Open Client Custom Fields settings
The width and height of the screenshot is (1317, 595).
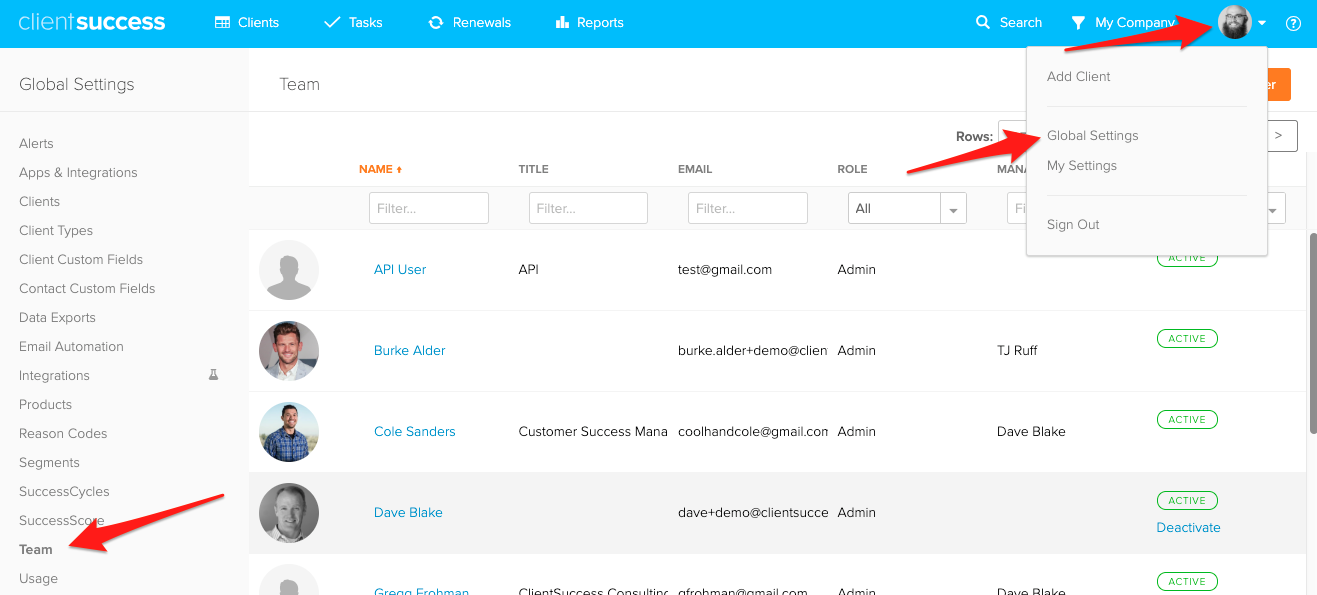81,259
